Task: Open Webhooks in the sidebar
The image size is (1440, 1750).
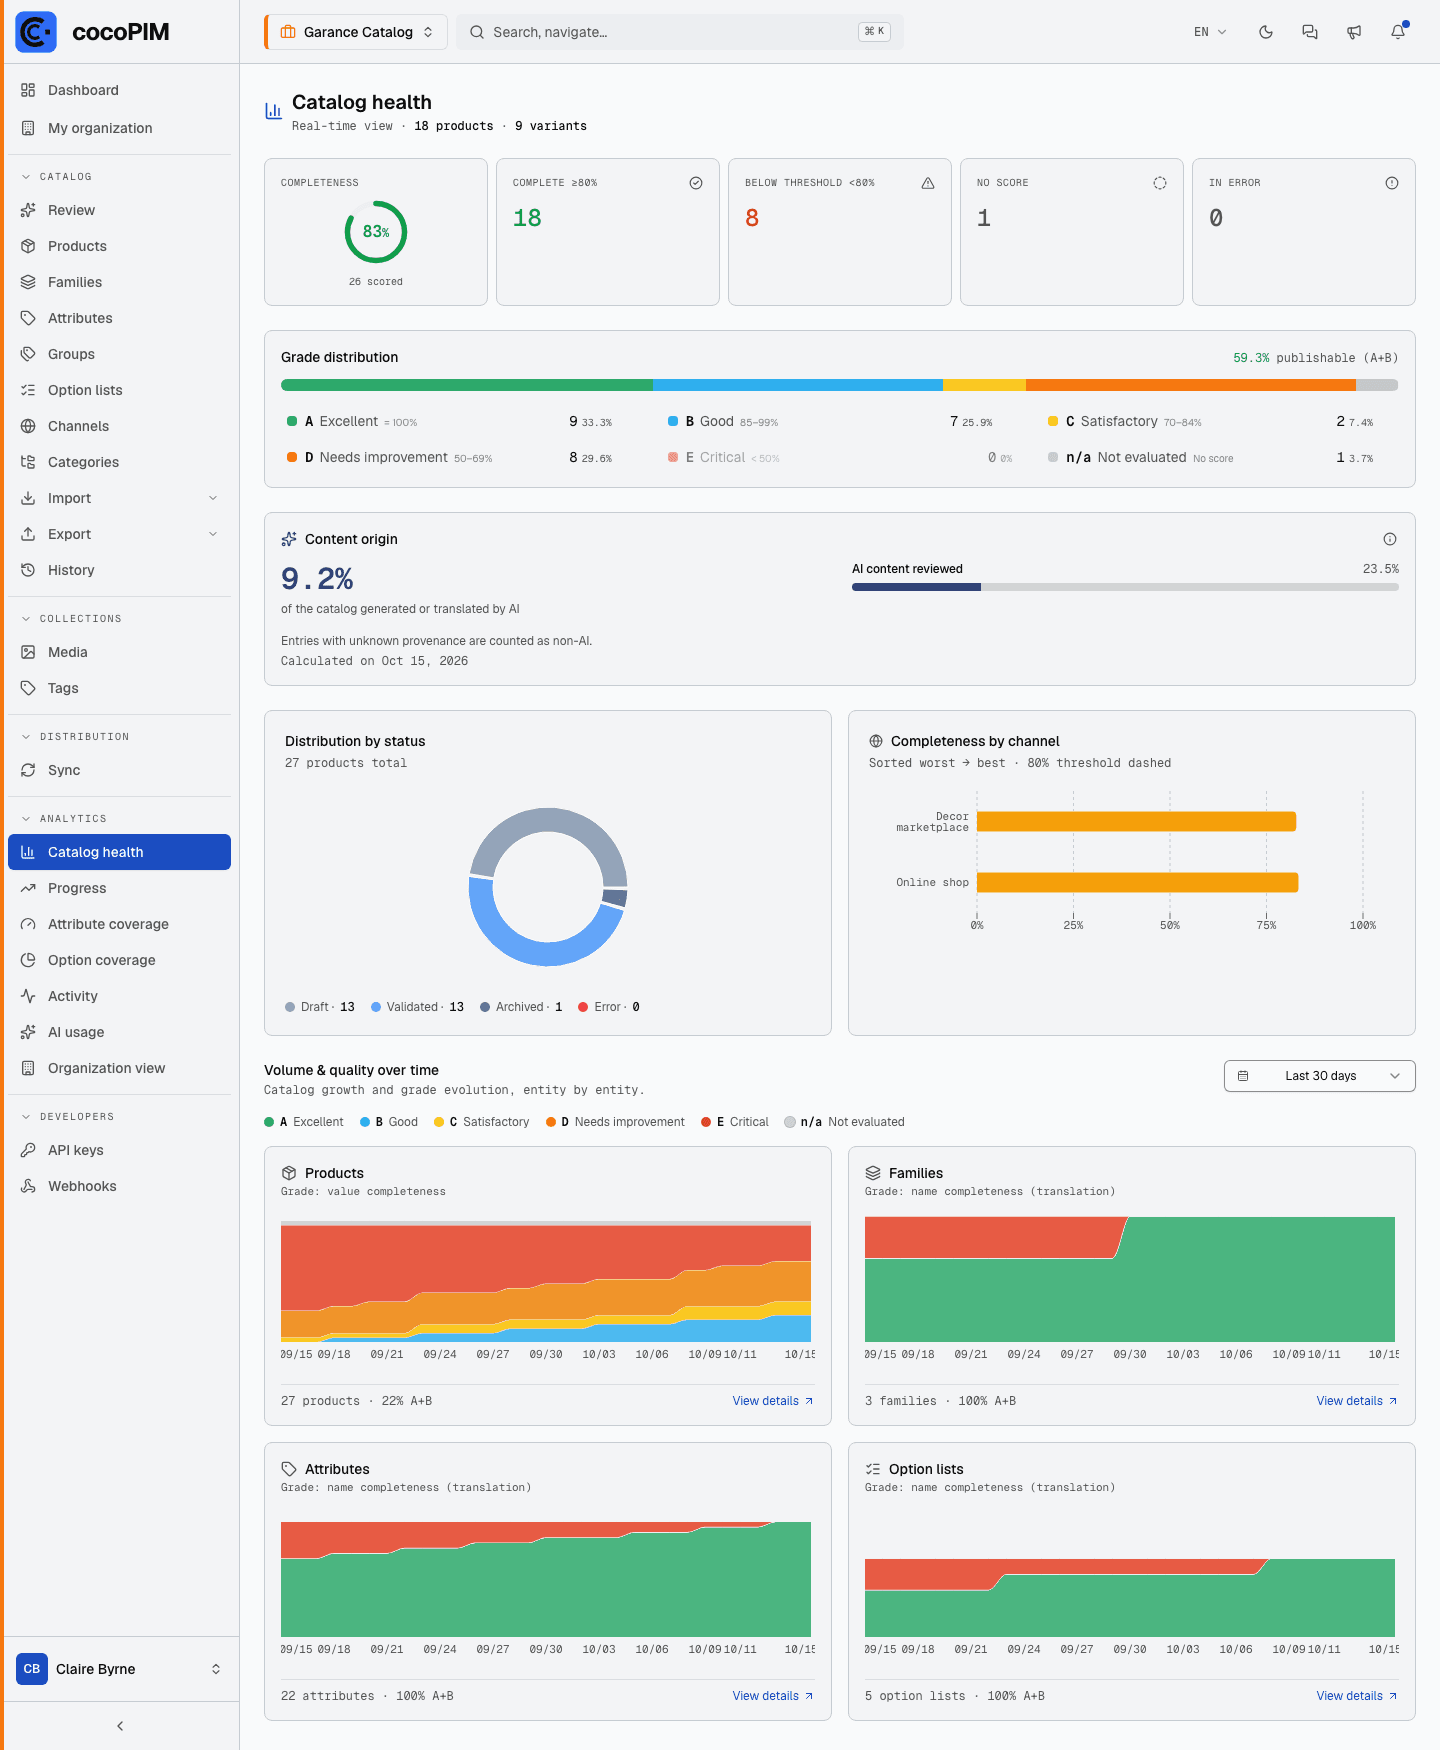Action: pos(119,1186)
